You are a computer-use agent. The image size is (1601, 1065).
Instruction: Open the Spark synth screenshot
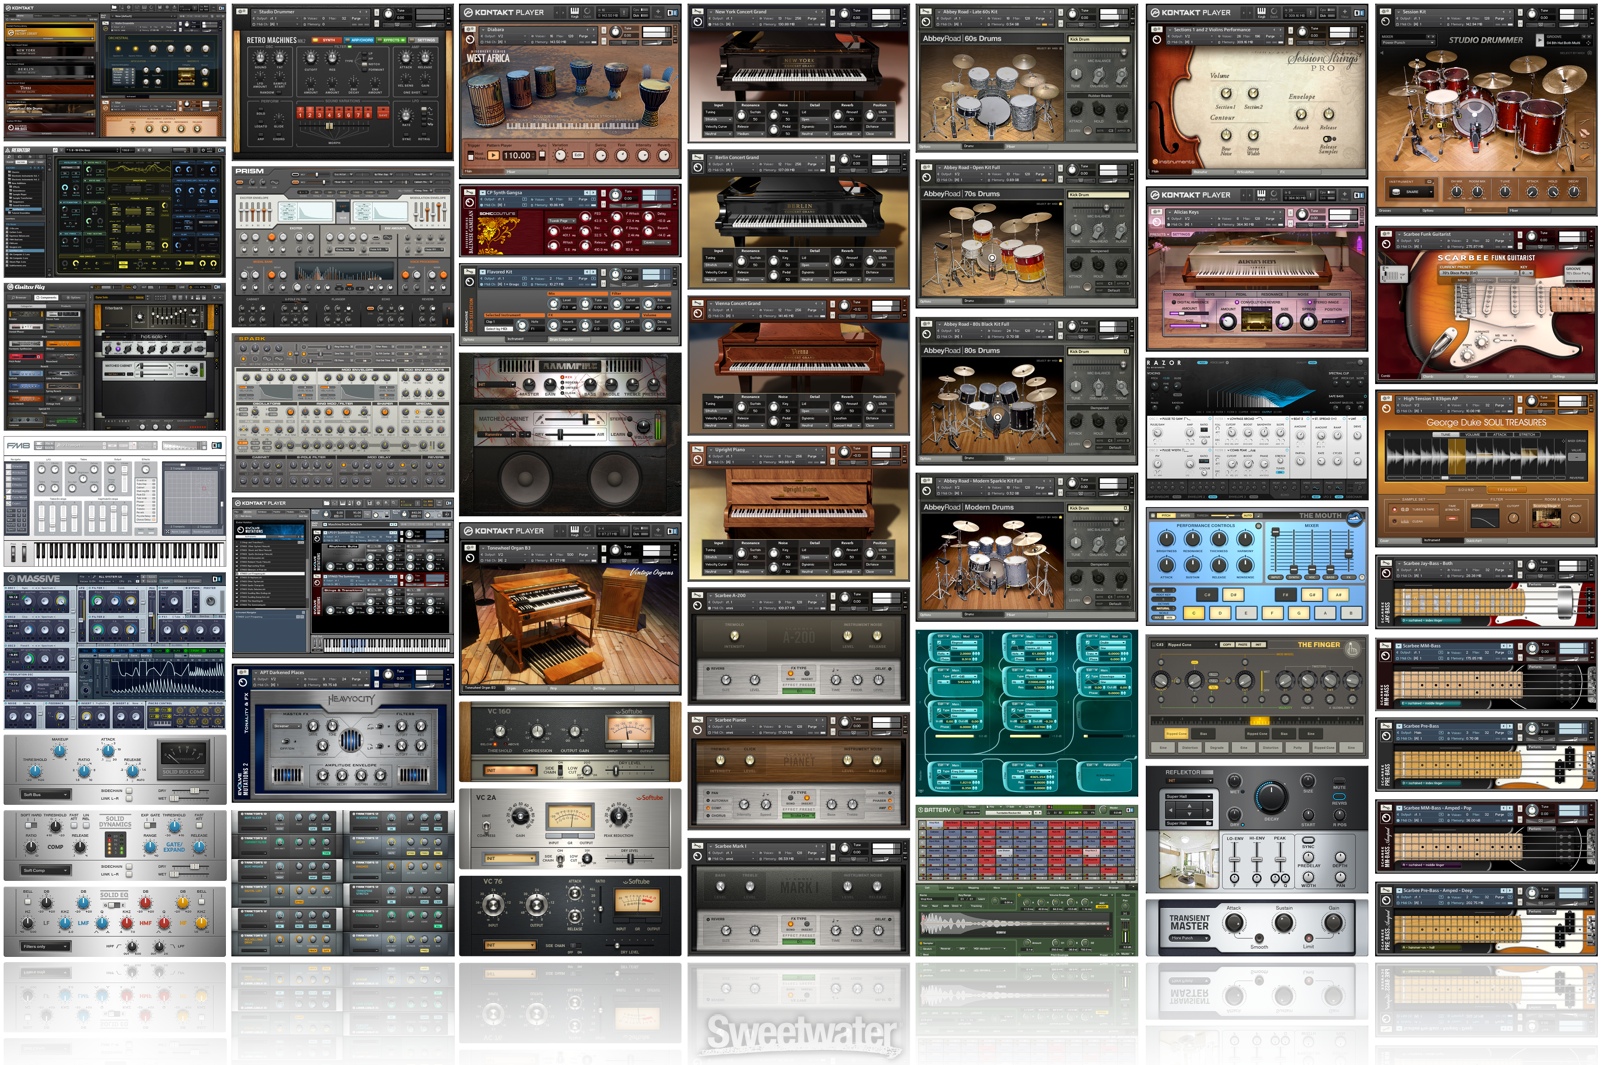pos(343,412)
